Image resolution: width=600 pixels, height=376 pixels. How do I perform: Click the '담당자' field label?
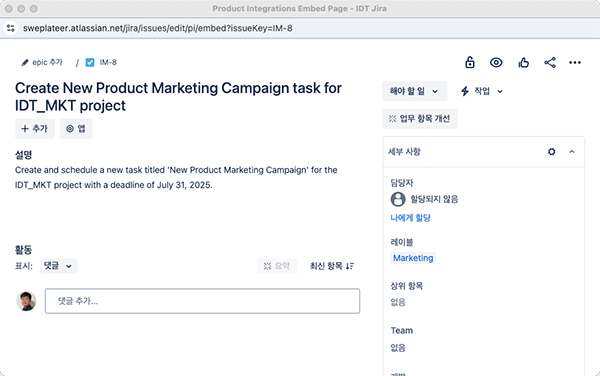(x=402, y=182)
